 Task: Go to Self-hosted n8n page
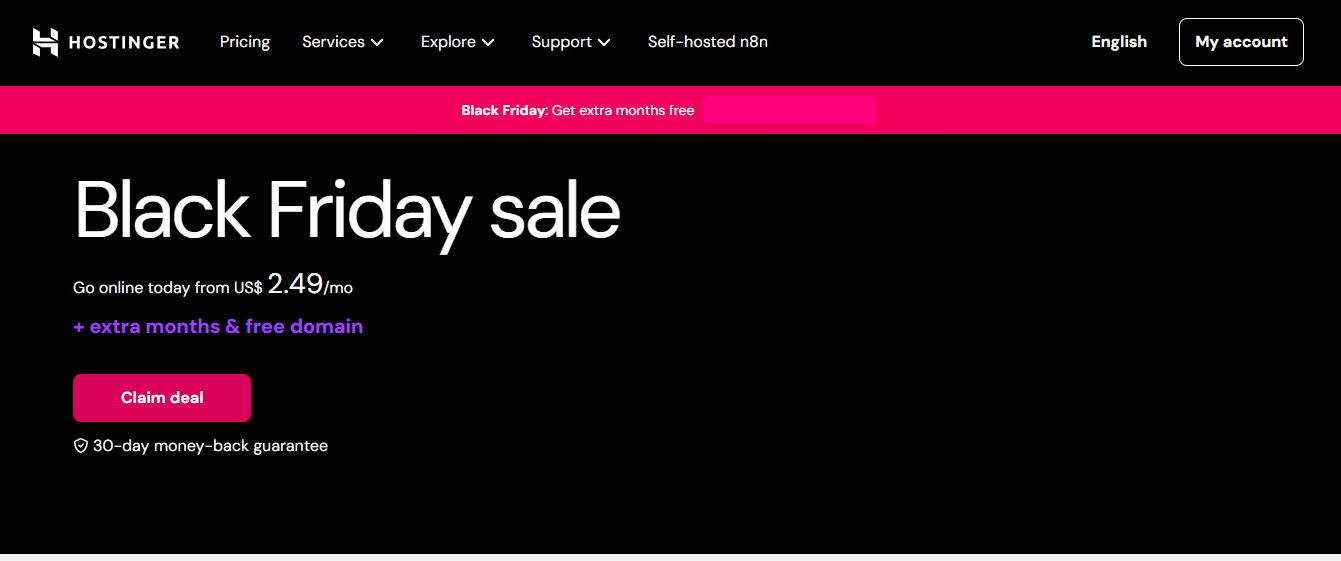pyautogui.click(x=708, y=42)
